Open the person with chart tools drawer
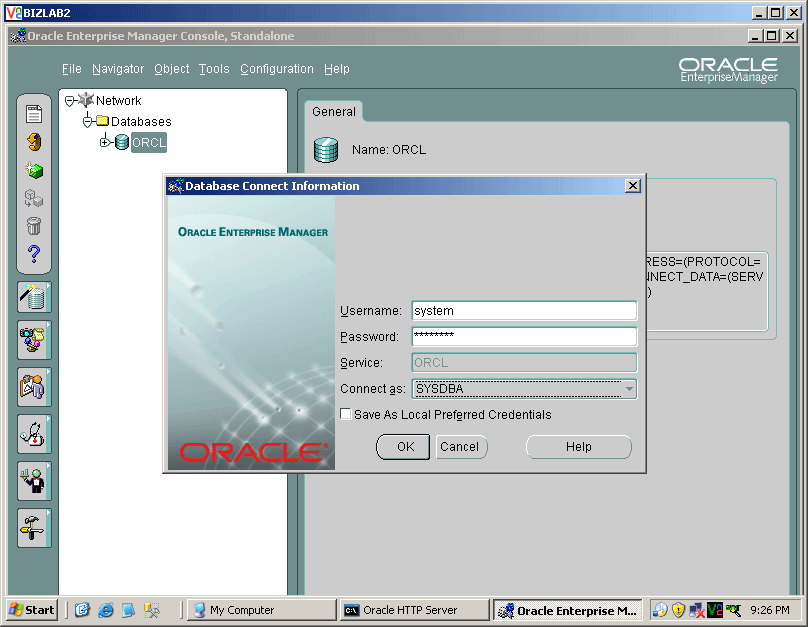808x627 pixels. [x=34, y=387]
